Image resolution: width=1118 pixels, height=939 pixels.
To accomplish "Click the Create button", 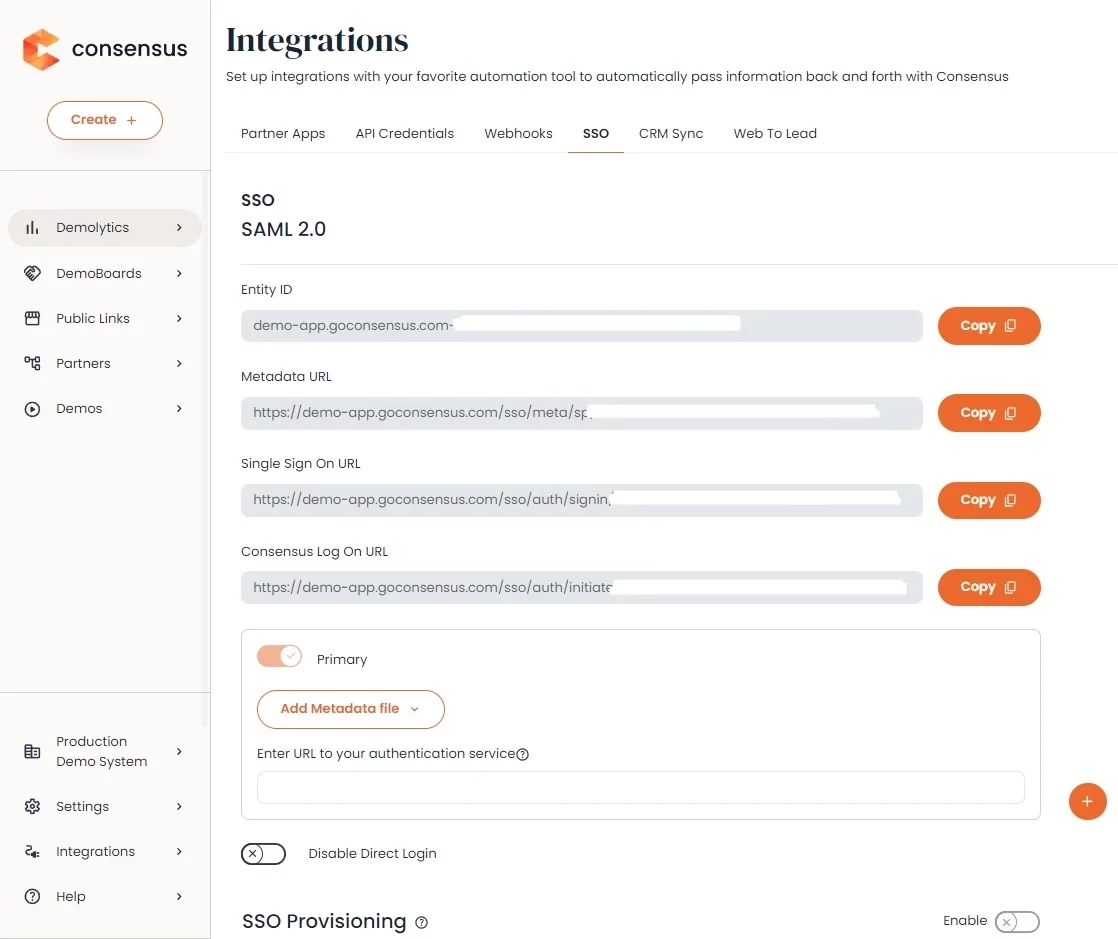I will pos(105,120).
